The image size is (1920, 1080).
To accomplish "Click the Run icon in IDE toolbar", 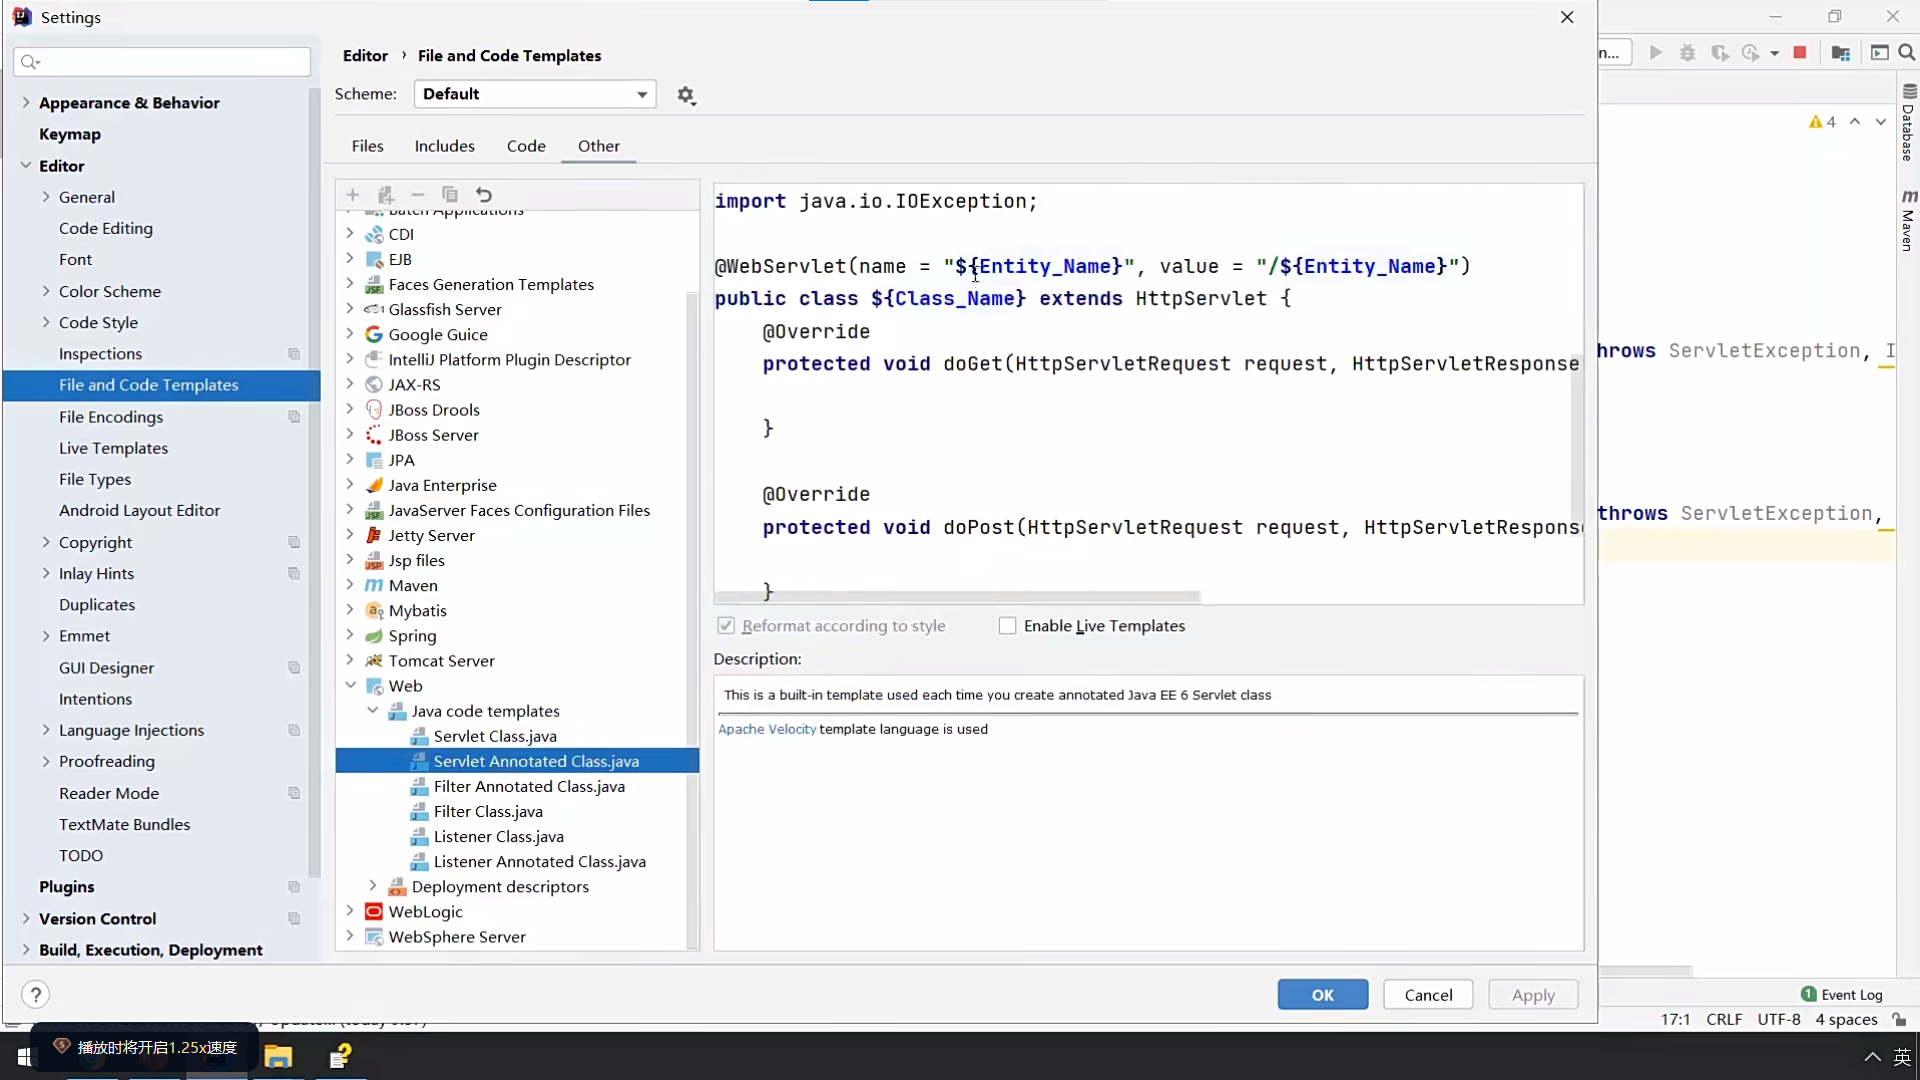I will coord(1656,53).
